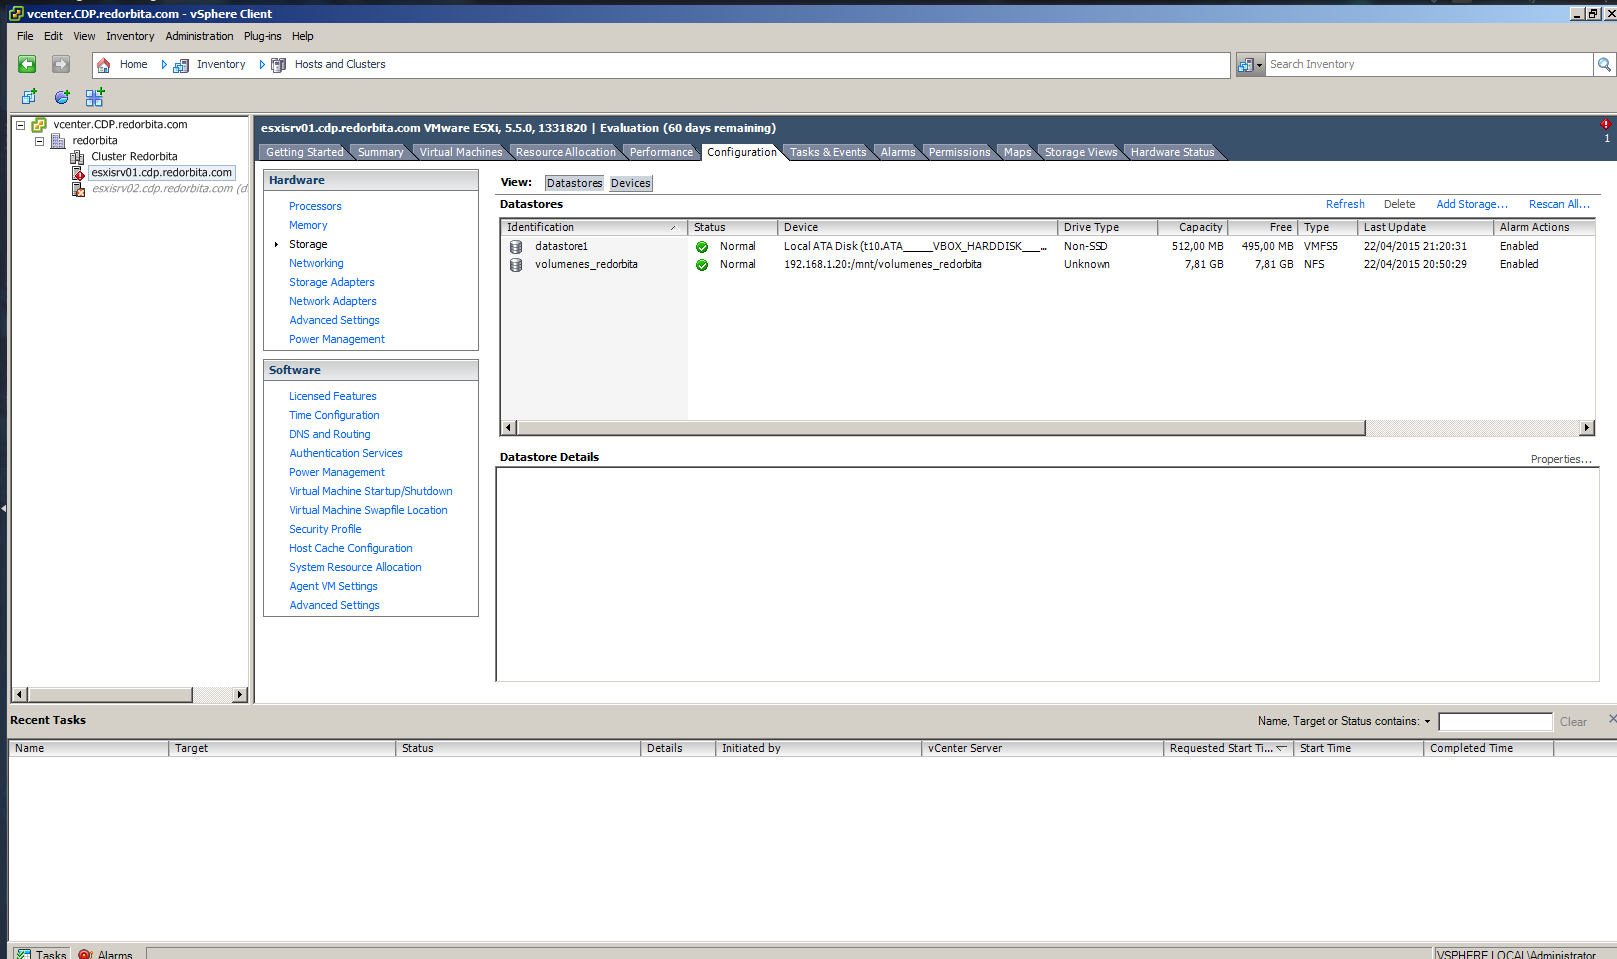This screenshot has width=1617, height=959.
Task: Click the datastore1 disk icon
Action: coord(516,247)
